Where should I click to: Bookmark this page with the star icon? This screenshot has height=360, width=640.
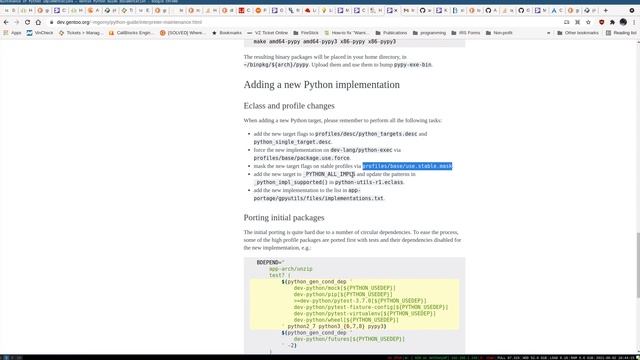pos(588,22)
